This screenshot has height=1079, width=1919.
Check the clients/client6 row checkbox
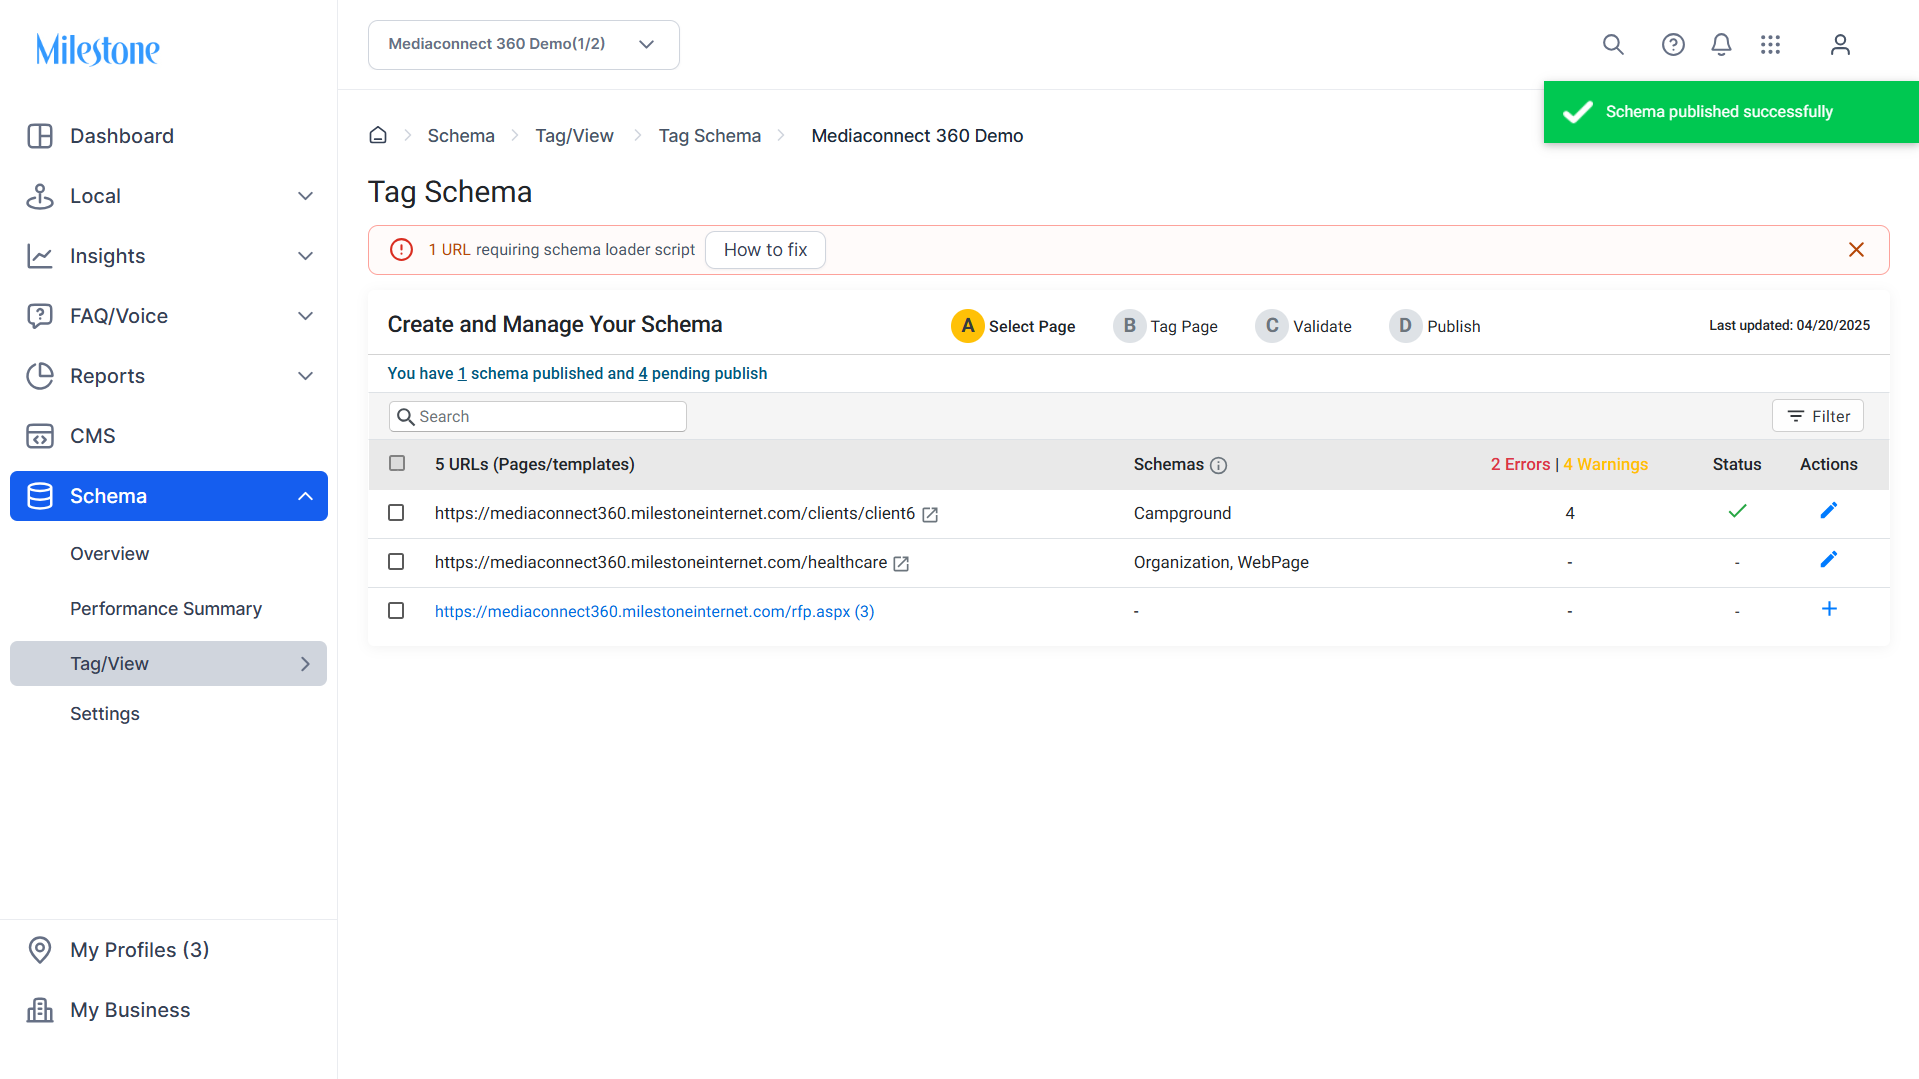(x=396, y=513)
